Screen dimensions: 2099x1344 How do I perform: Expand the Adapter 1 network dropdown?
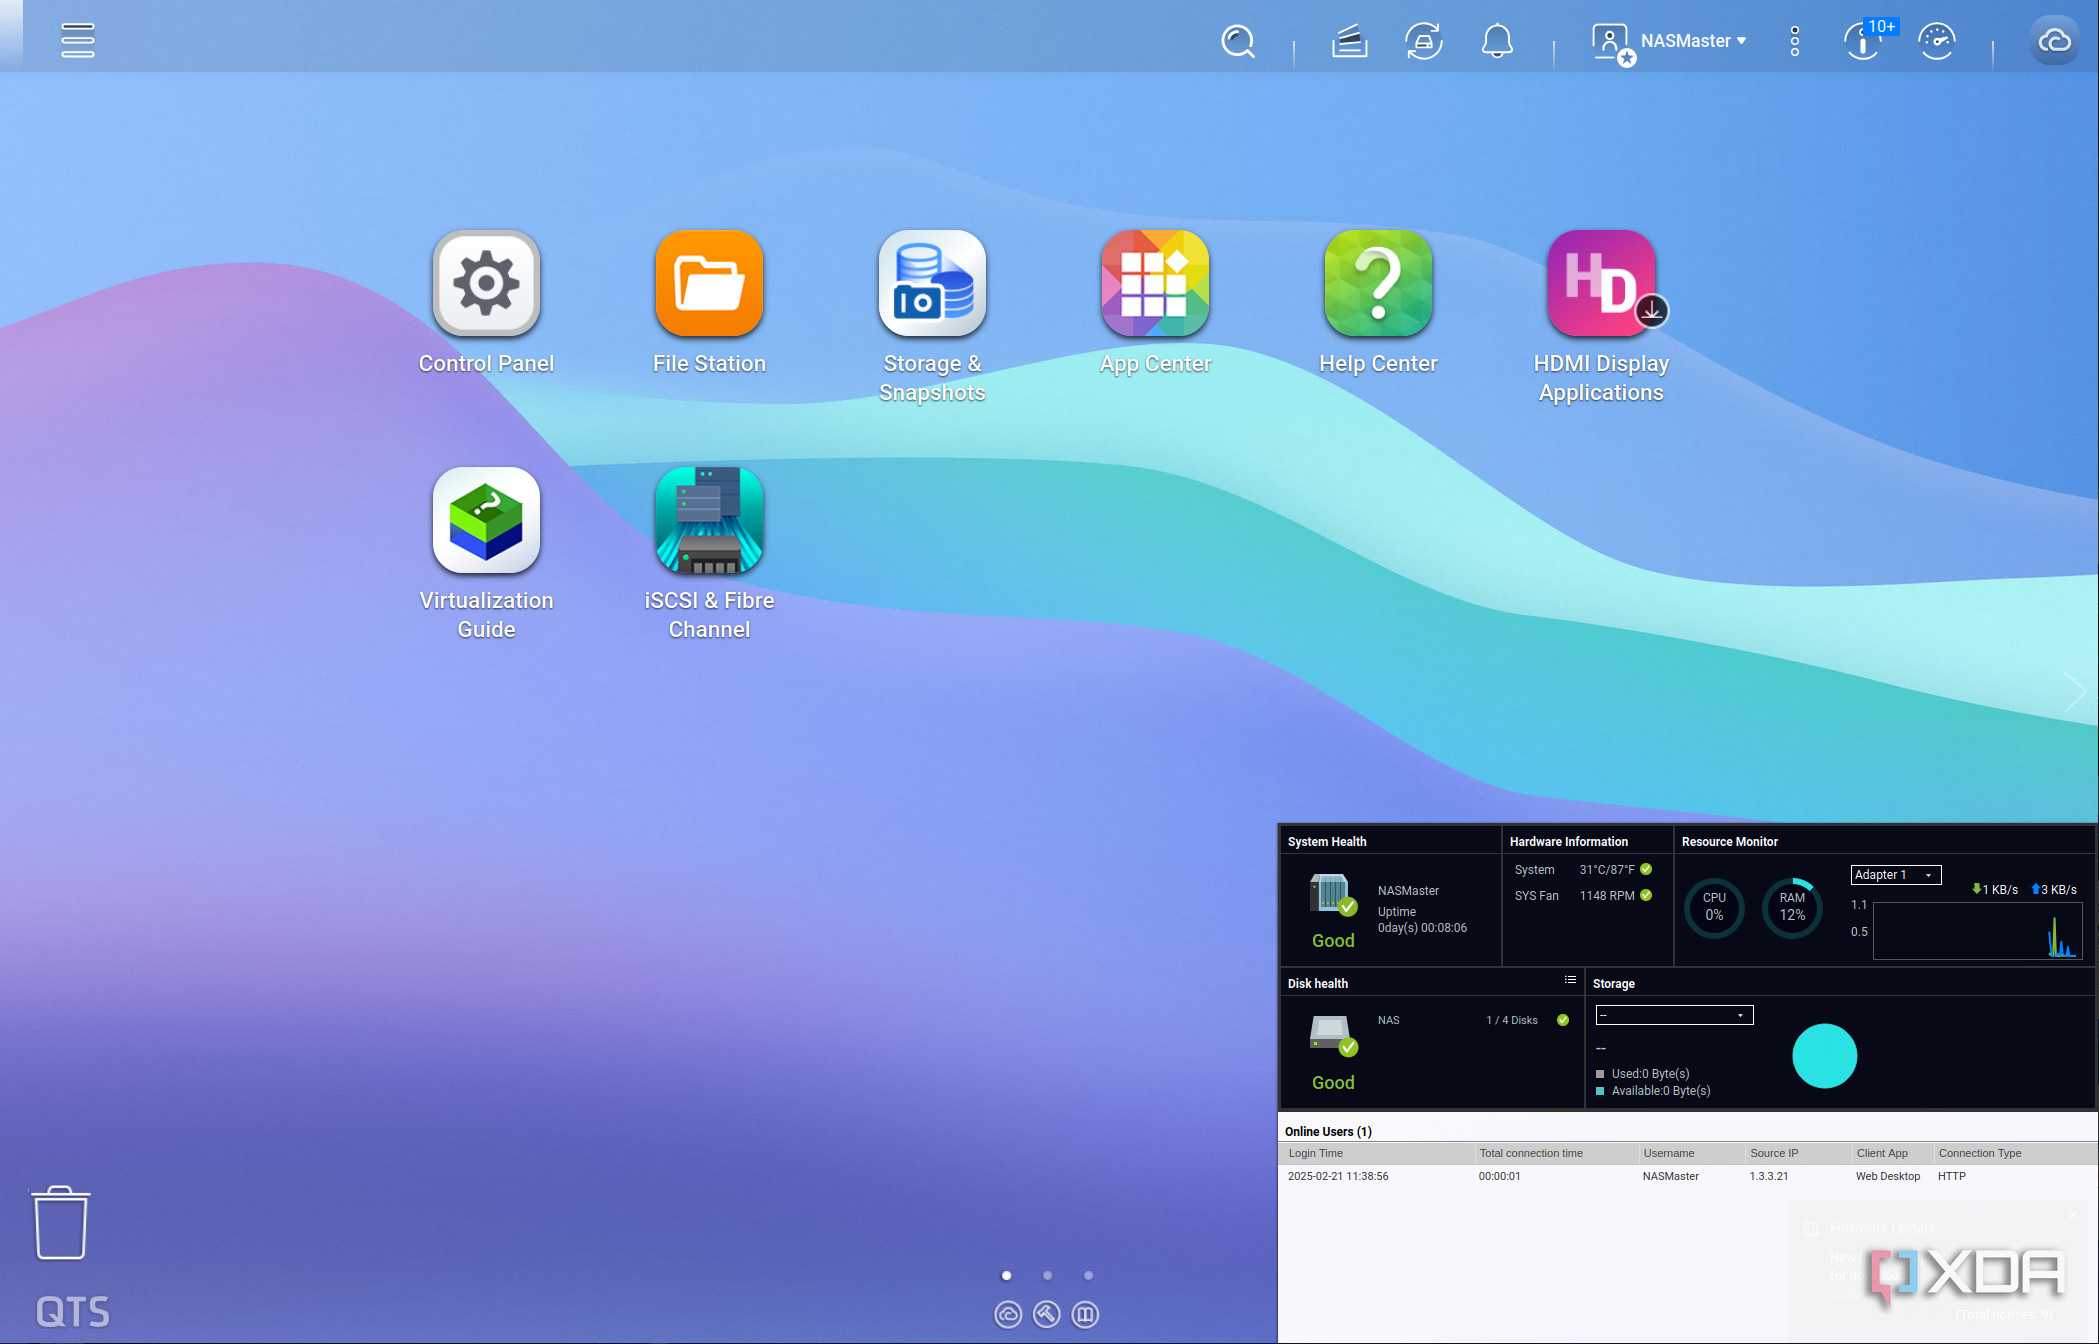coord(1895,875)
